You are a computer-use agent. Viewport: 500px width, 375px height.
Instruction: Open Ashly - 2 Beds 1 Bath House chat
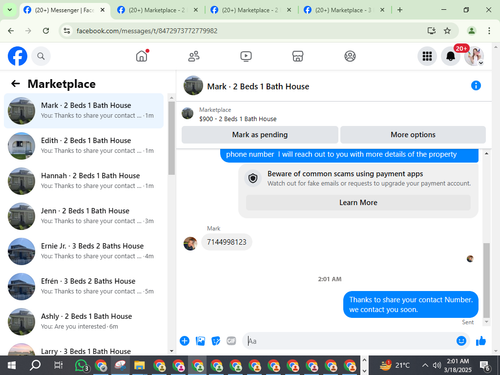[x=84, y=322]
